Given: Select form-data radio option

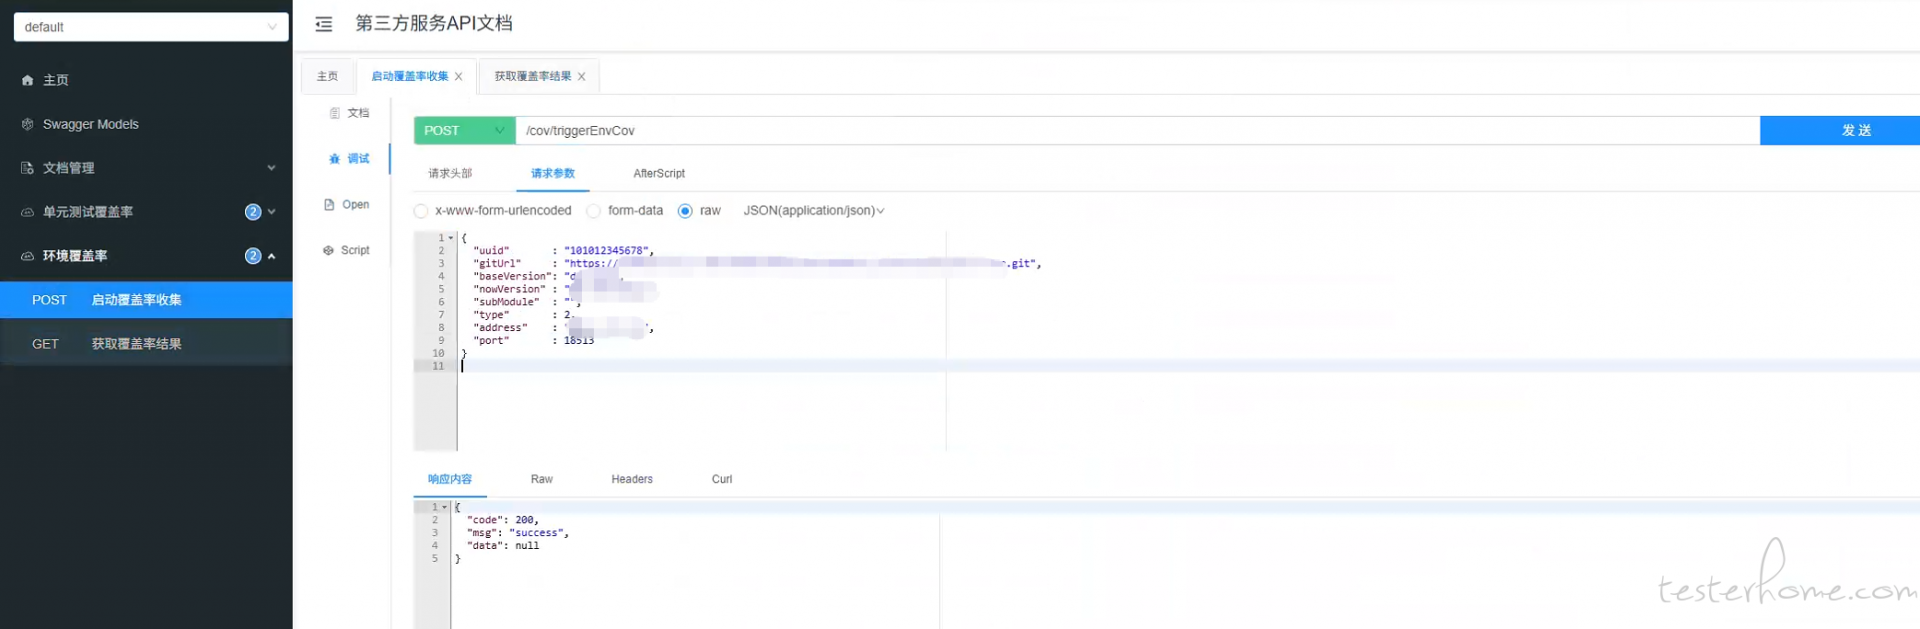Looking at the screenshot, I should point(594,211).
